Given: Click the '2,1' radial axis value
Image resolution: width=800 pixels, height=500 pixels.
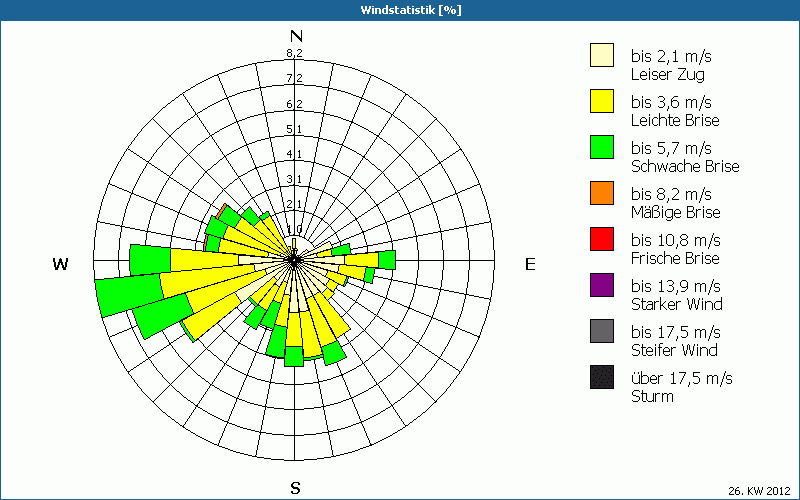Looking at the screenshot, I should coord(294,204).
